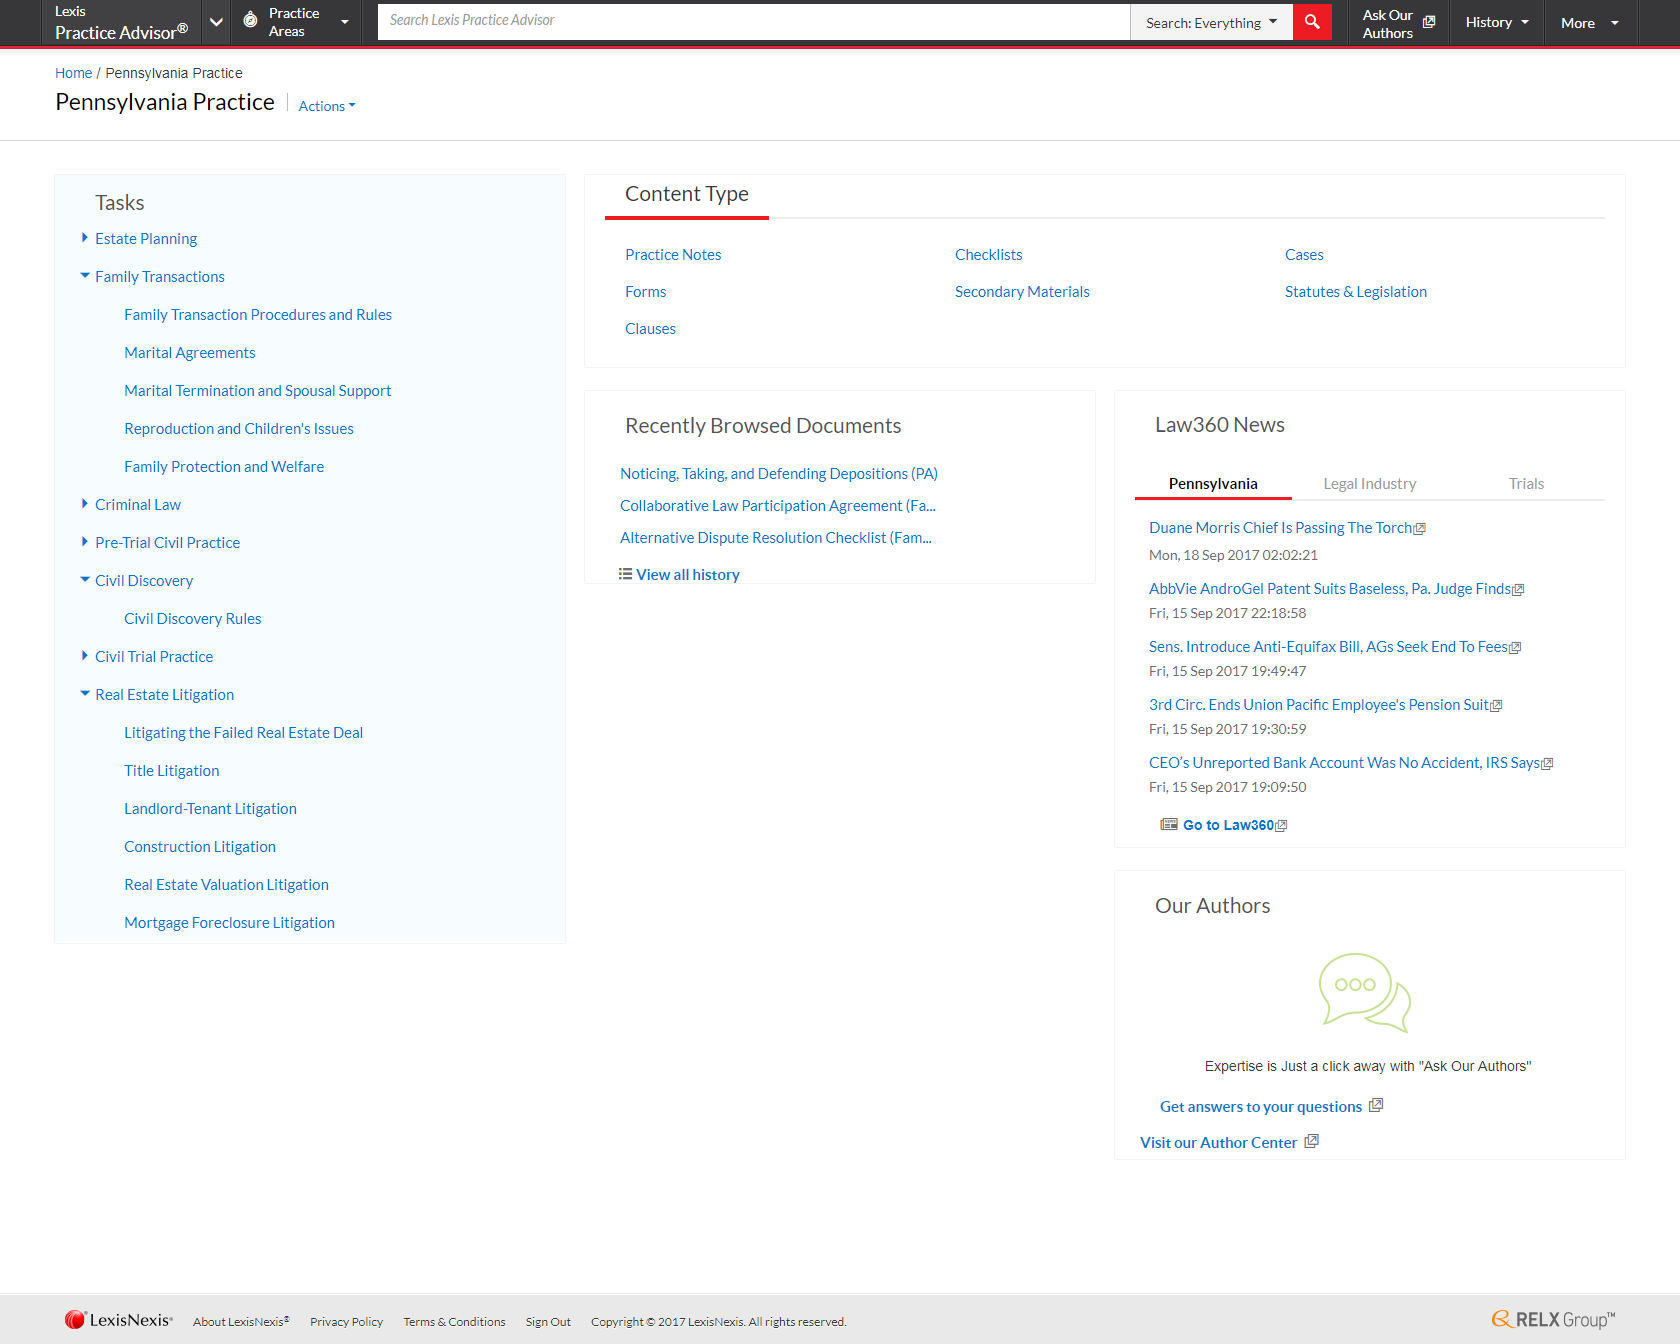Screen dimensions: 1680x1344
Task: Select Statutes & Legislation content type
Action: [x=1355, y=292]
